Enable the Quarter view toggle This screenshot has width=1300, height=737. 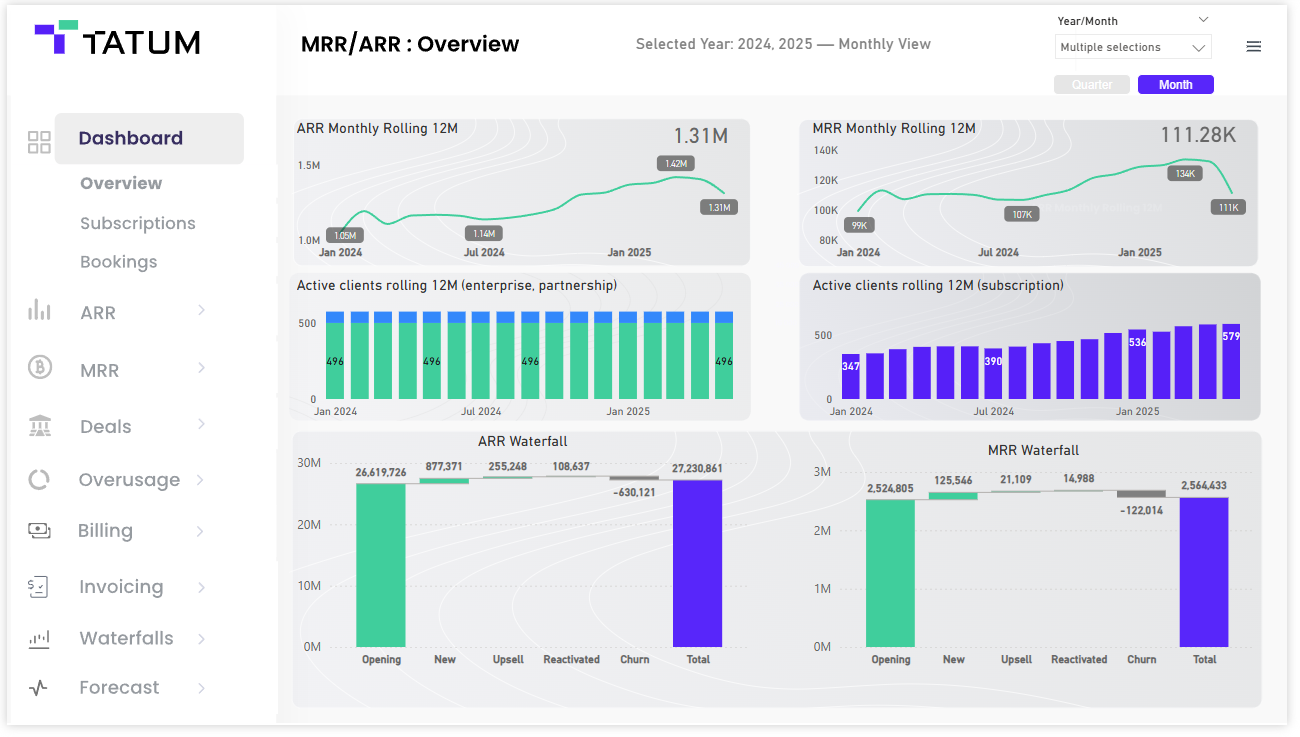[1091, 84]
